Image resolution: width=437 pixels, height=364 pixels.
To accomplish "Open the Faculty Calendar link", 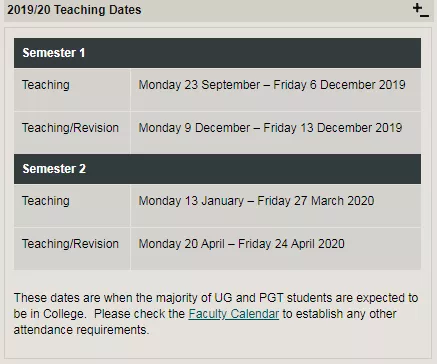I will pyautogui.click(x=234, y=314).
